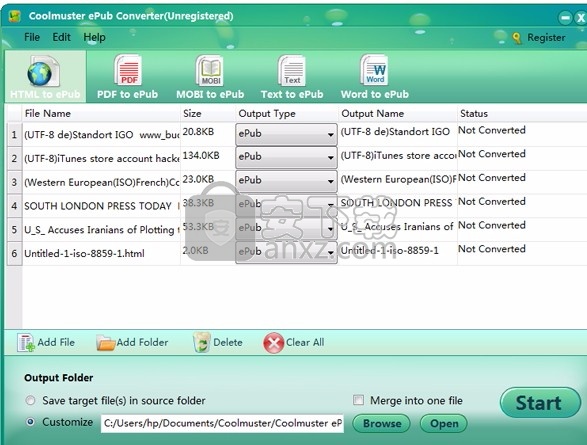The height and width of the screenshot is (445, 587).
Task: Open the File menu
Action: (32, 37)
